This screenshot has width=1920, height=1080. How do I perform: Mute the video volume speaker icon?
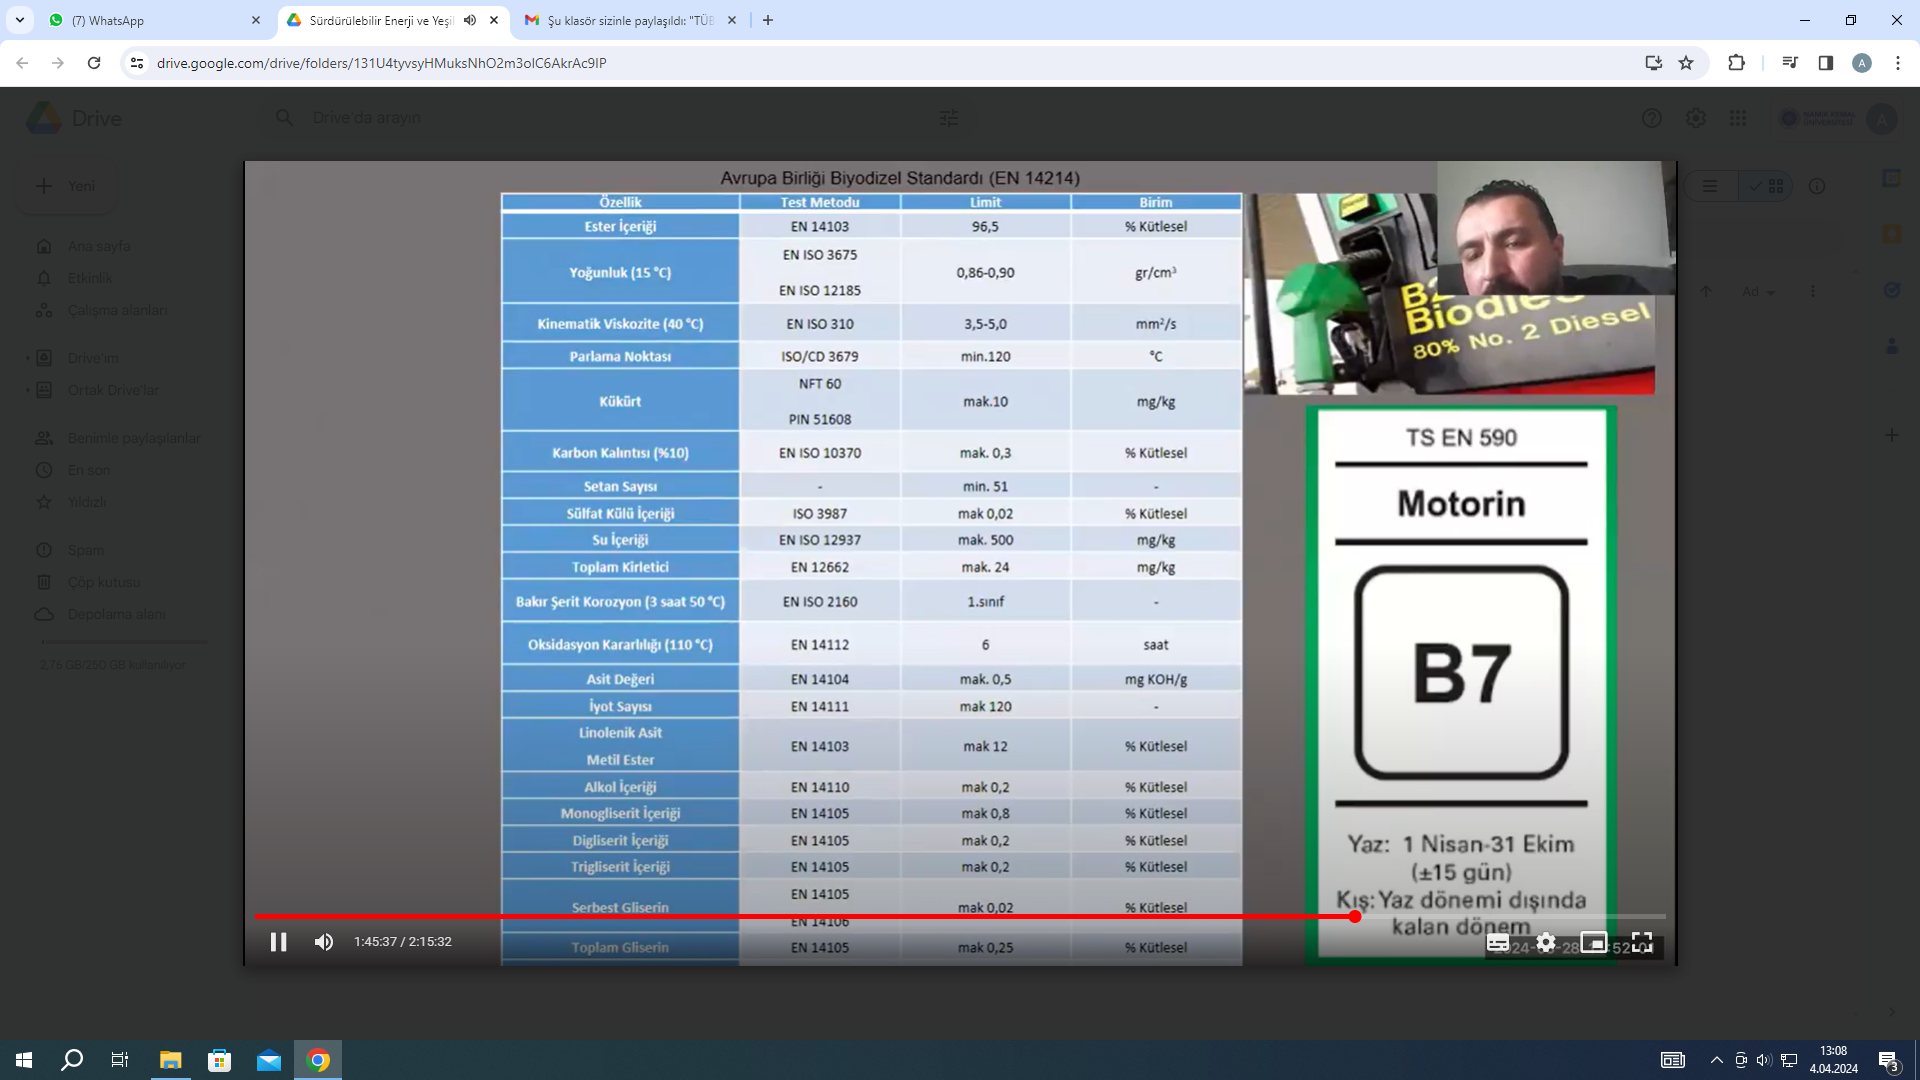click(324, 942)
